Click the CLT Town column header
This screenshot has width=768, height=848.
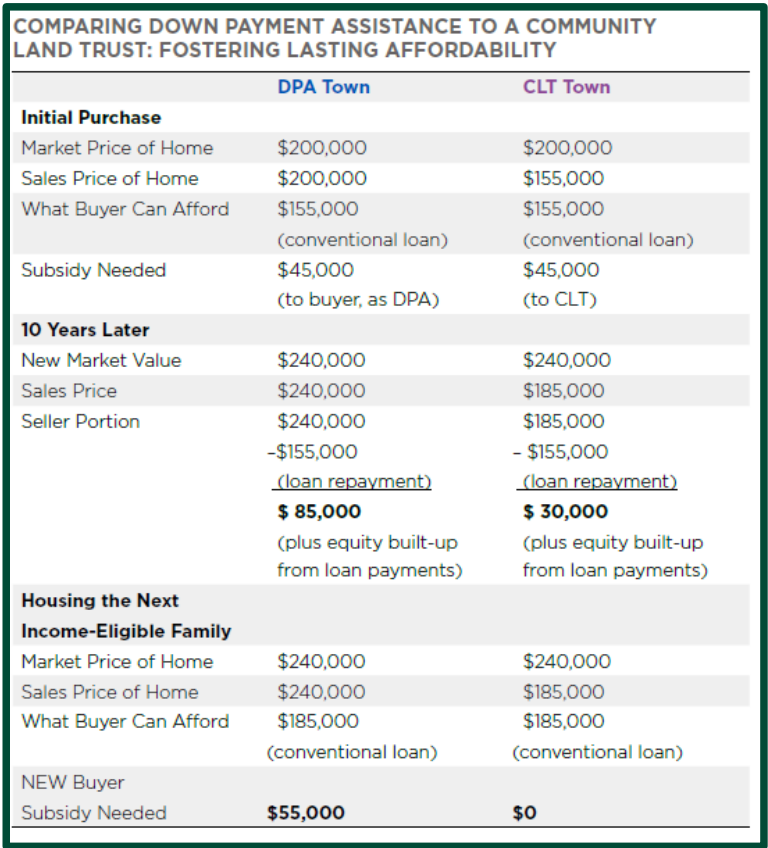[x=566, y=87]
